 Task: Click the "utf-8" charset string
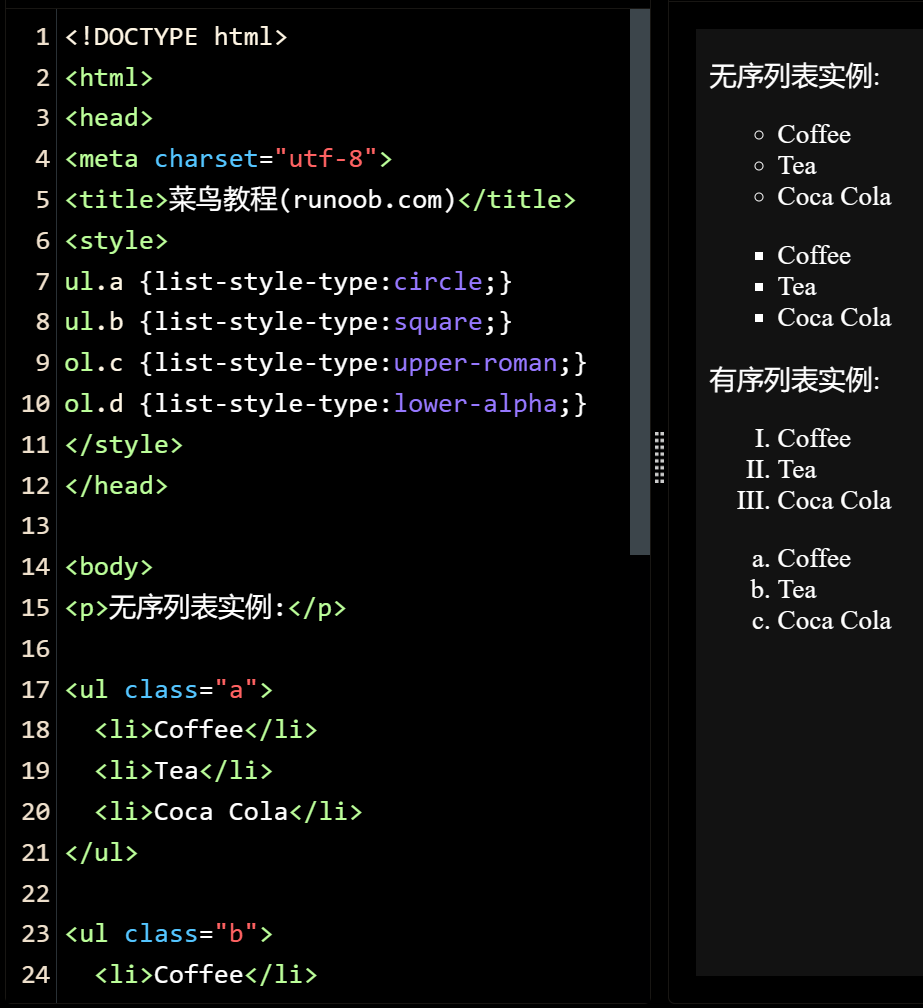click(326, 159)
